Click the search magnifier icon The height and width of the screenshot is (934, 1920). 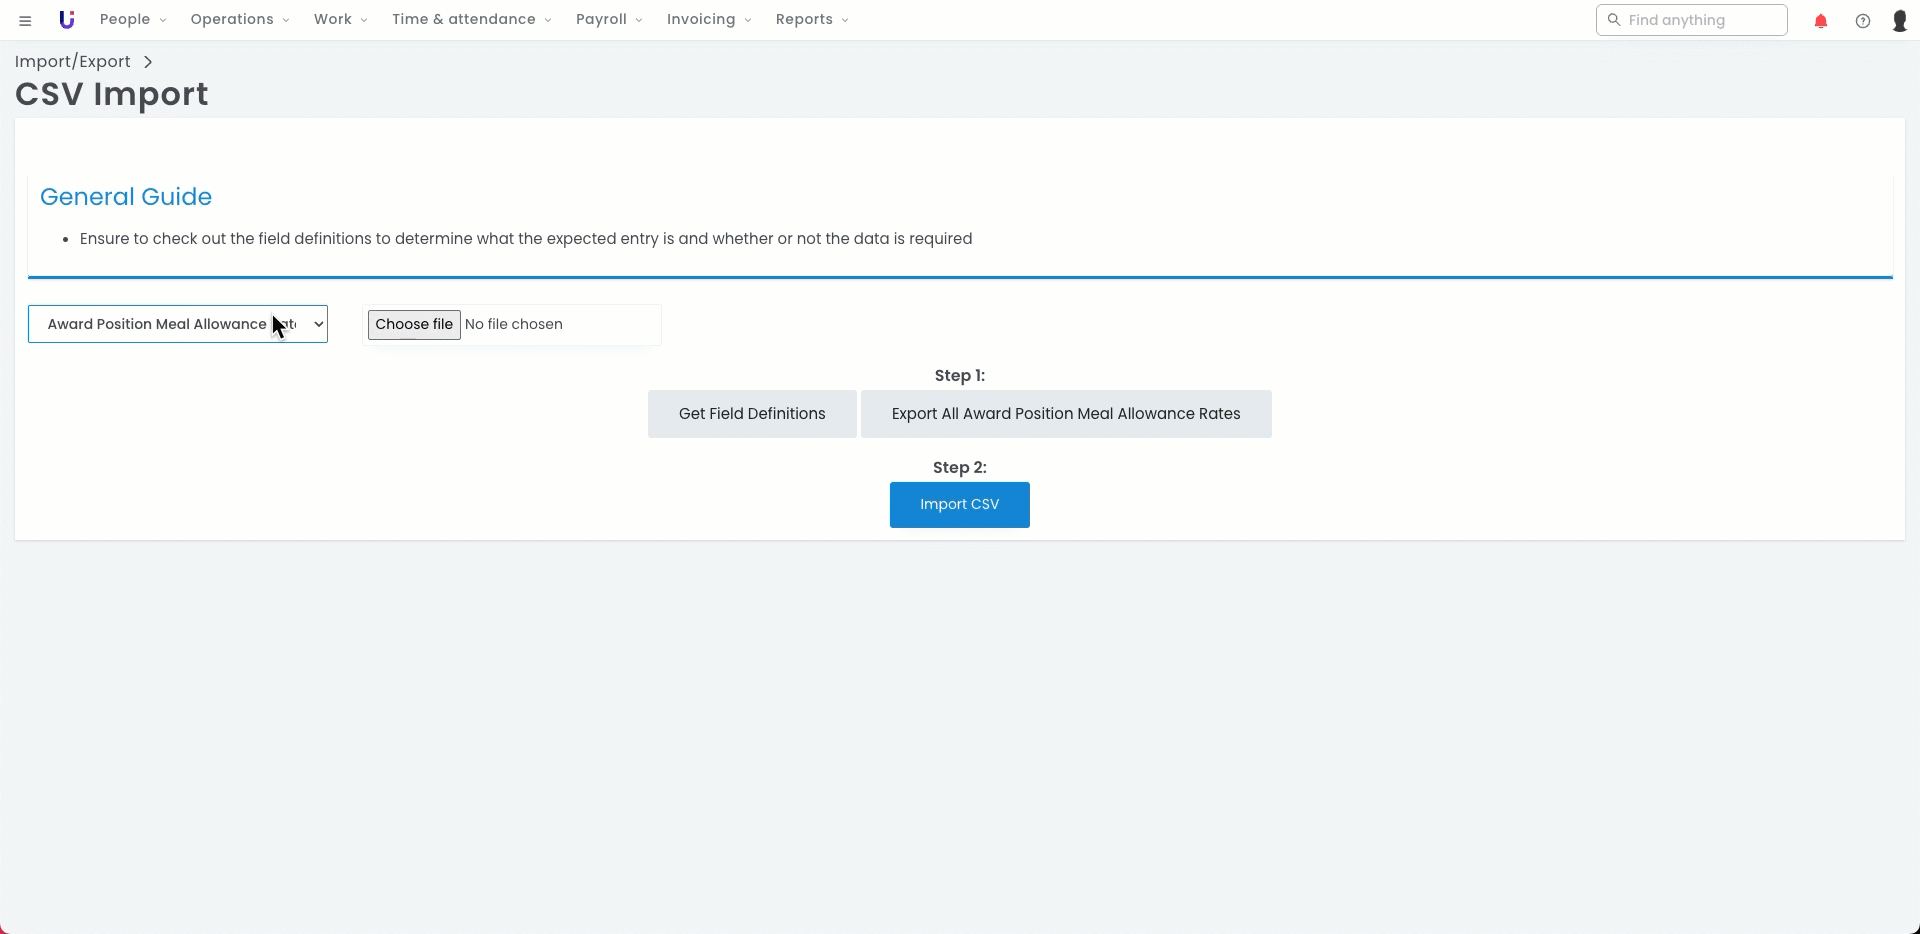coord(1613,20)
